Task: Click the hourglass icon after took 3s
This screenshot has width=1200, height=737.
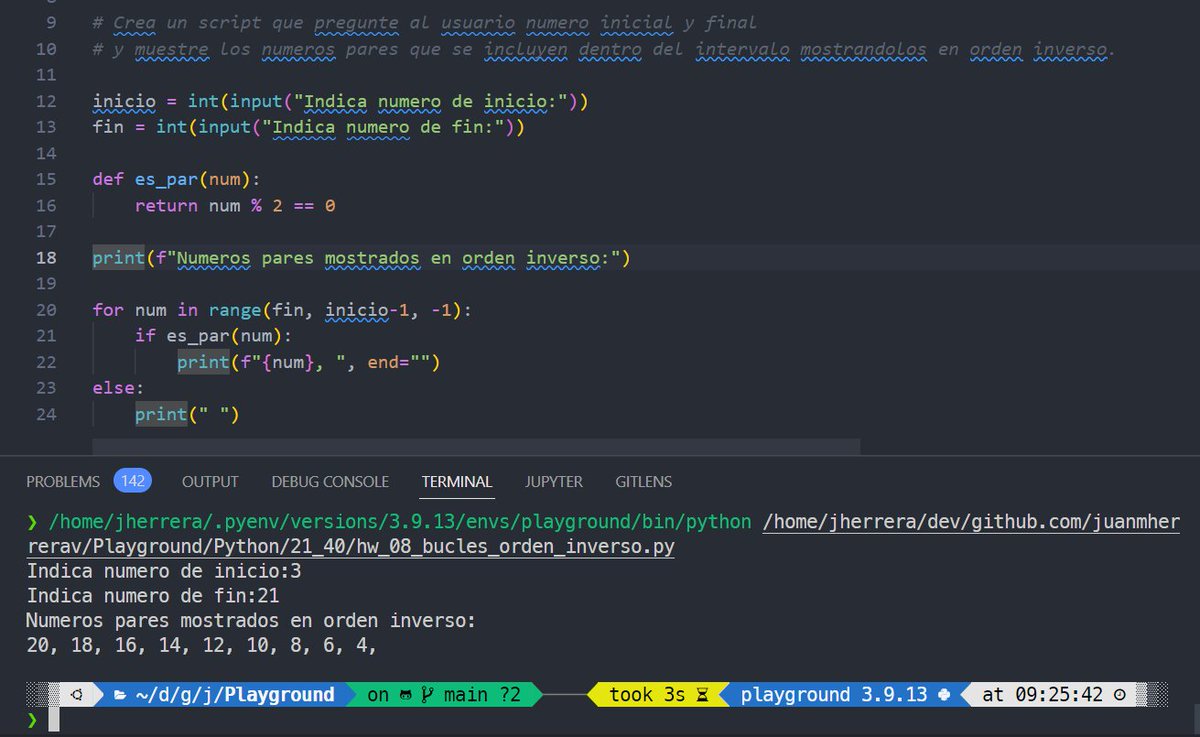Action: [702, 695]
